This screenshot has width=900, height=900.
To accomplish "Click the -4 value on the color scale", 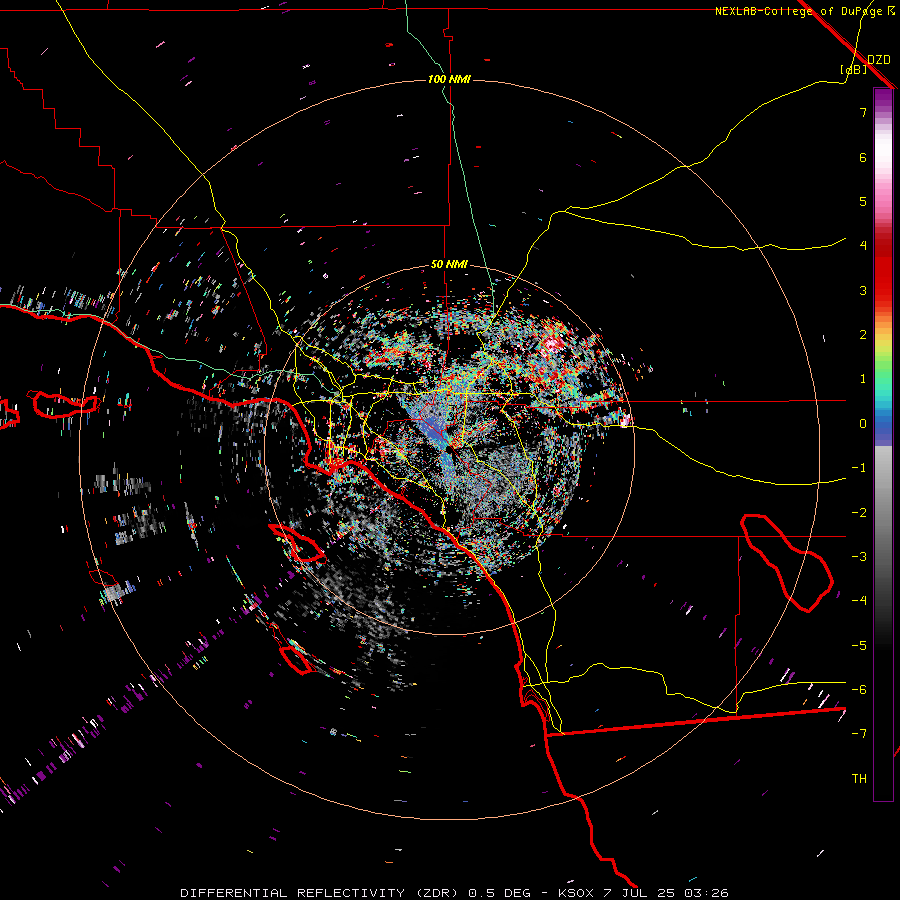I will (859, 601).
